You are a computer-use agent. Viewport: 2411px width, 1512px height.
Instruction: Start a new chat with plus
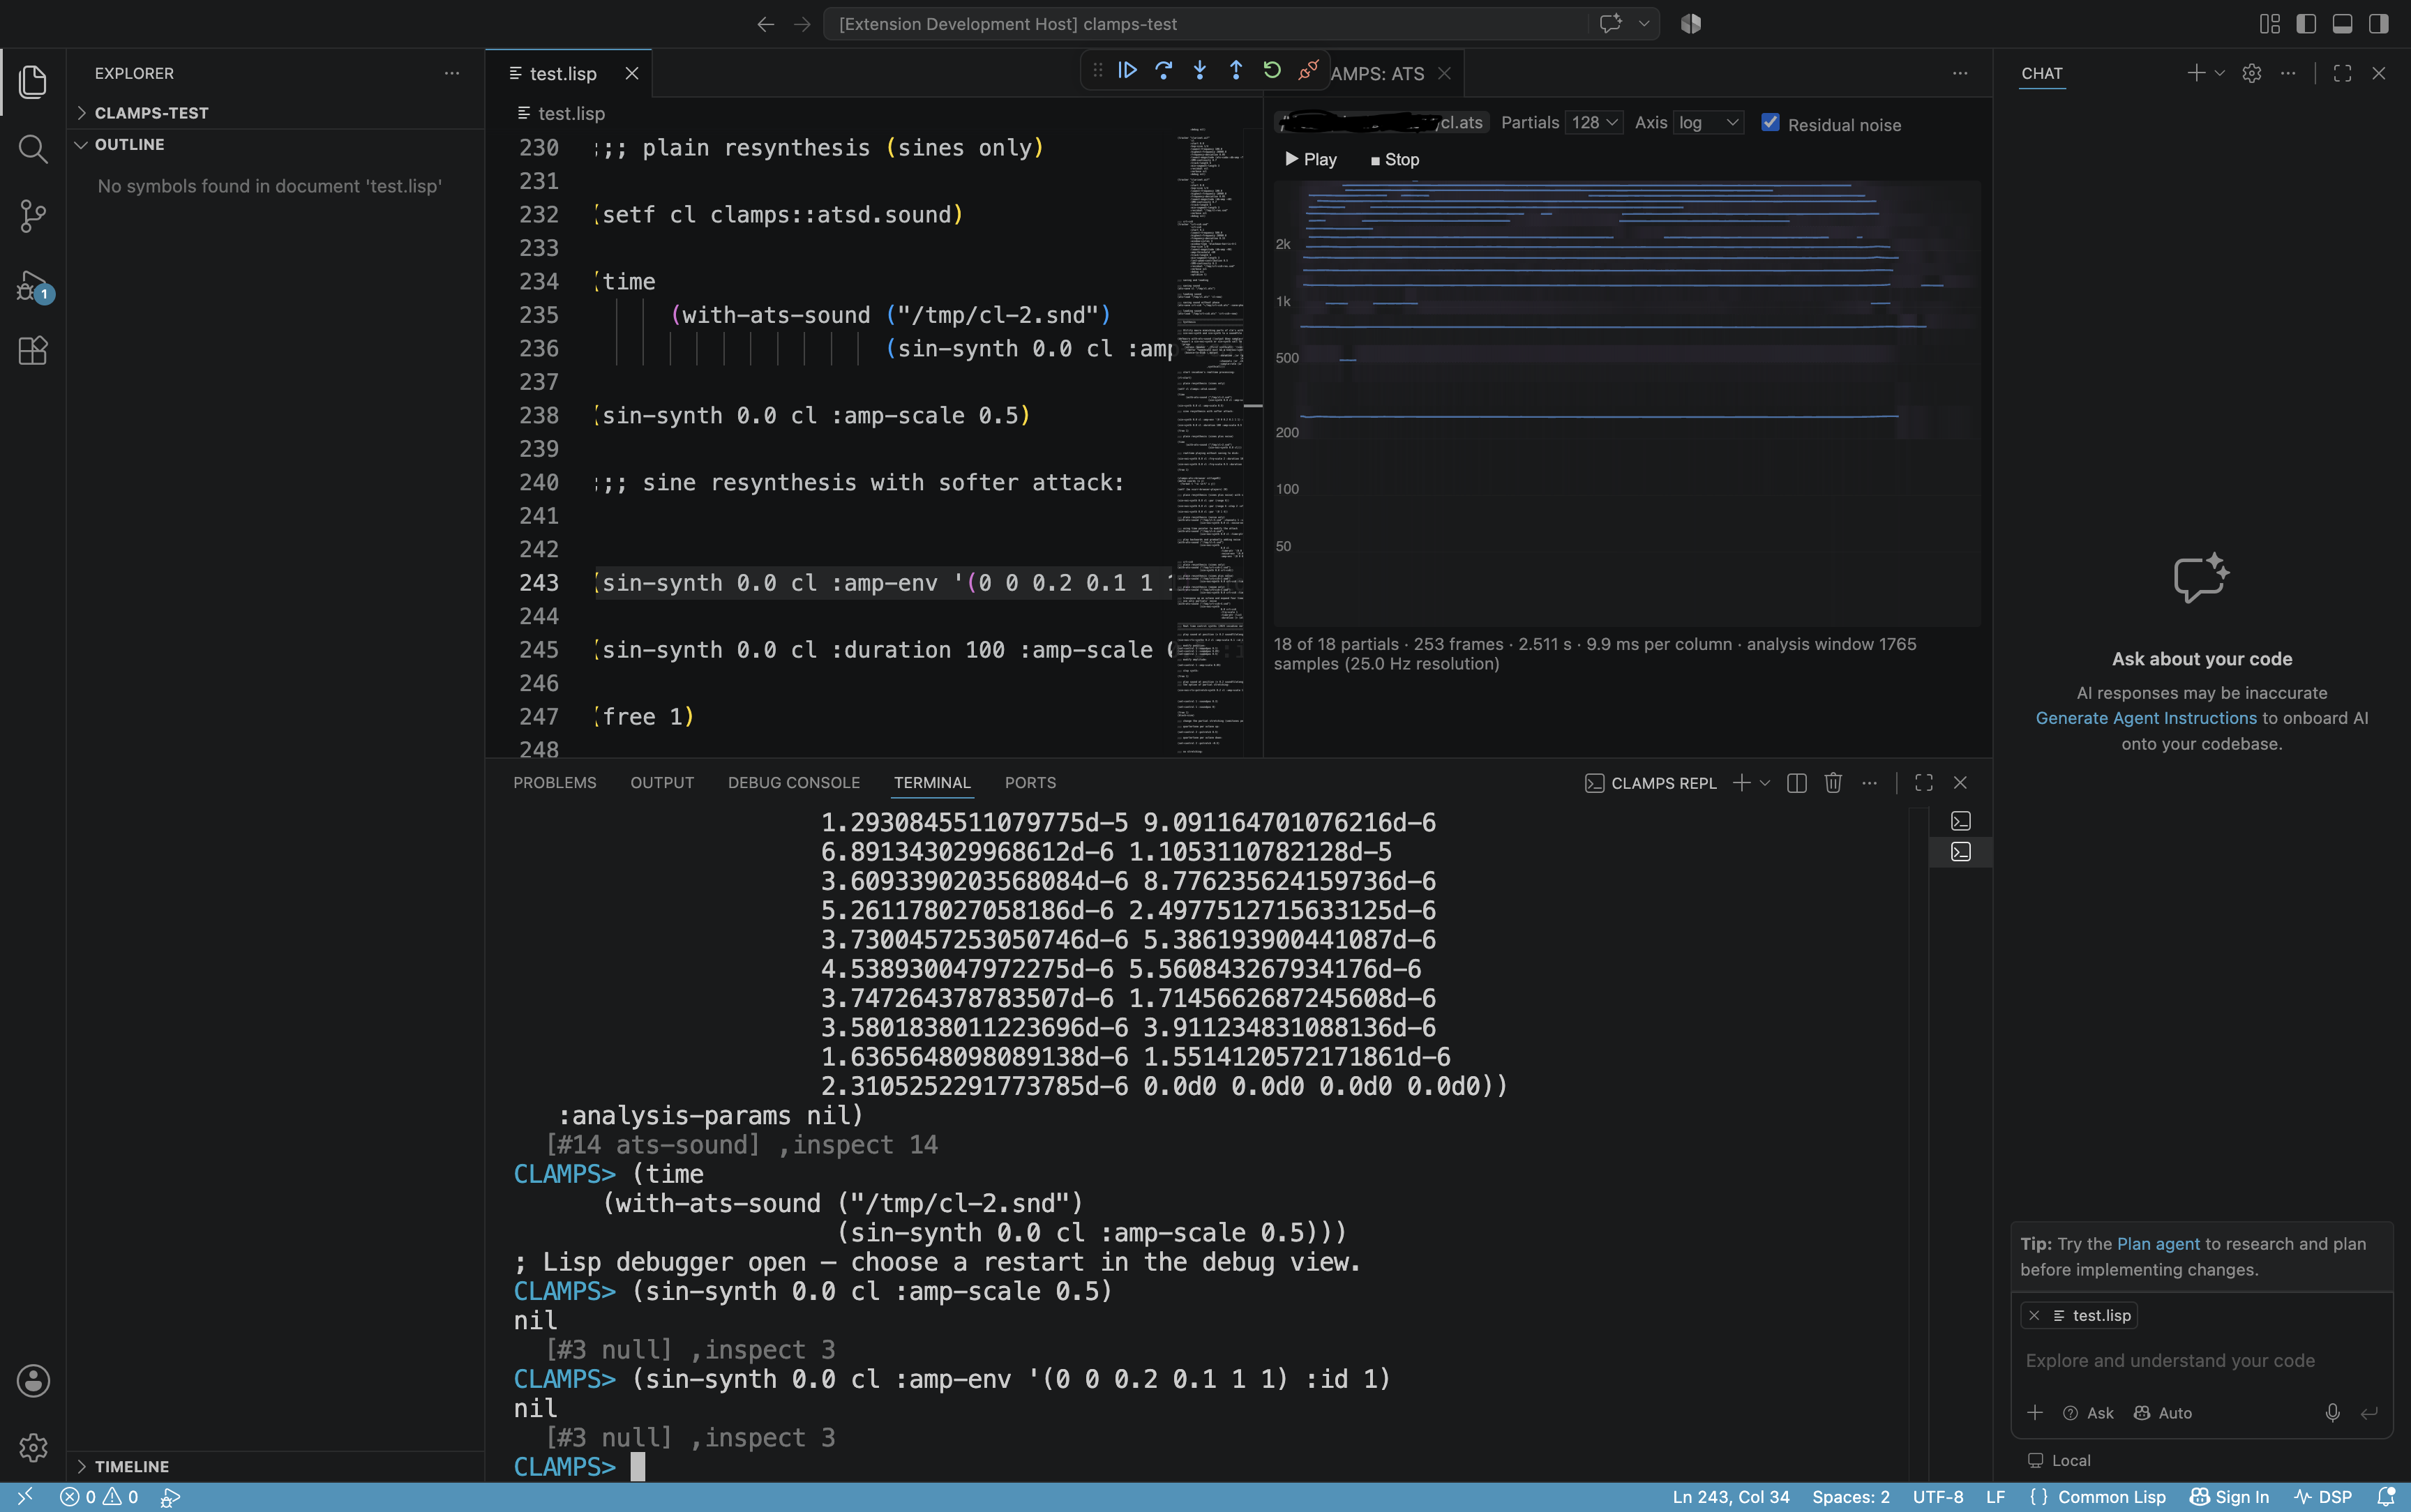(x=2196, y=73)
